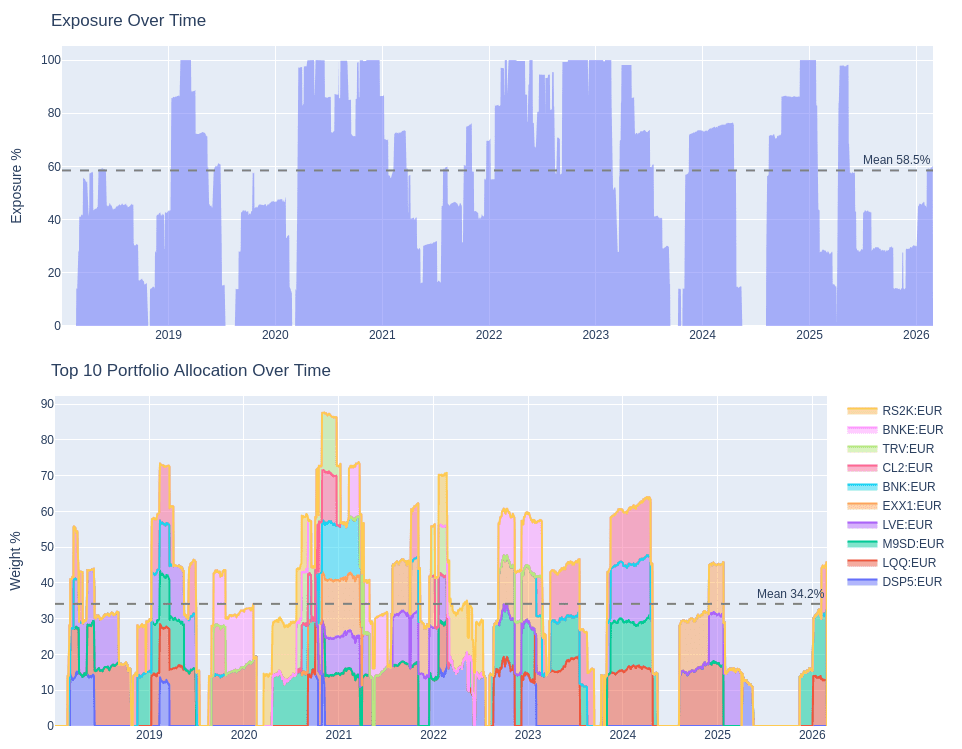This screenshot has height=749, width=962.
Task: Click the Exposure Over Time title
Action: tap(128, 20)
